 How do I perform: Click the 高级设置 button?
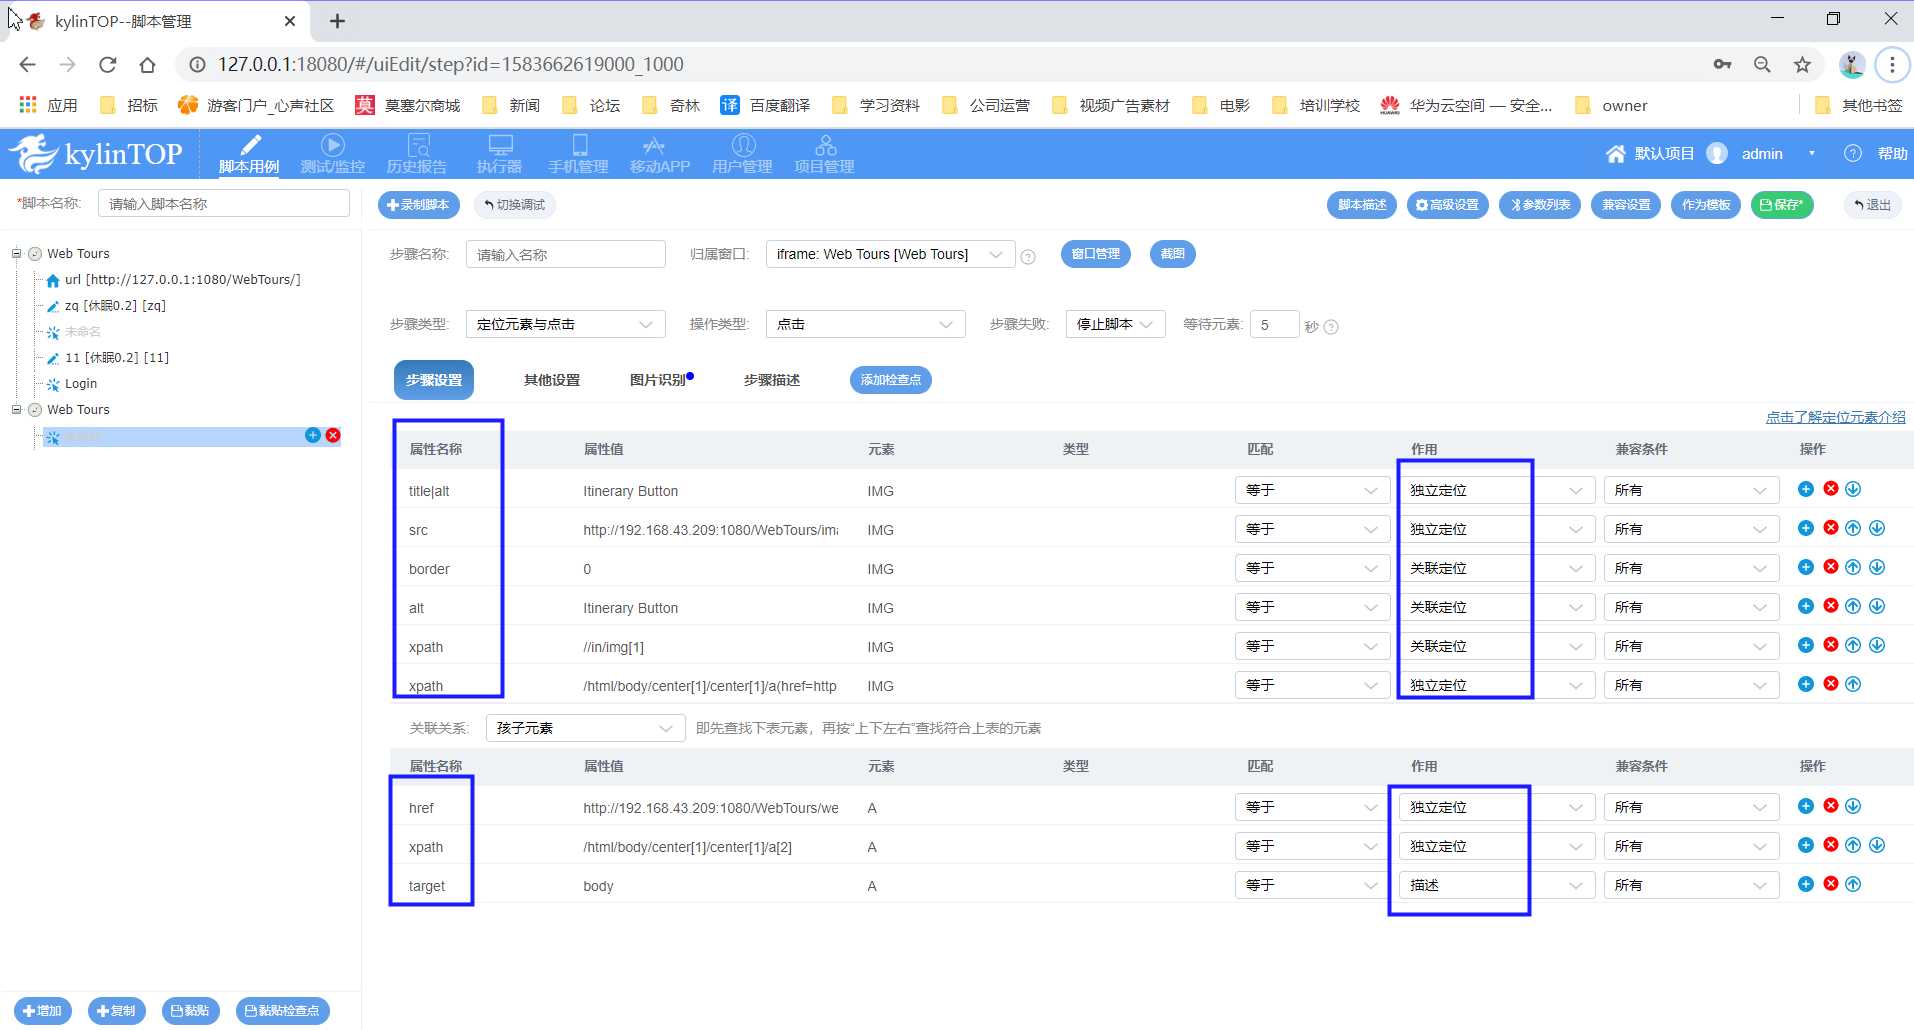1447,205
